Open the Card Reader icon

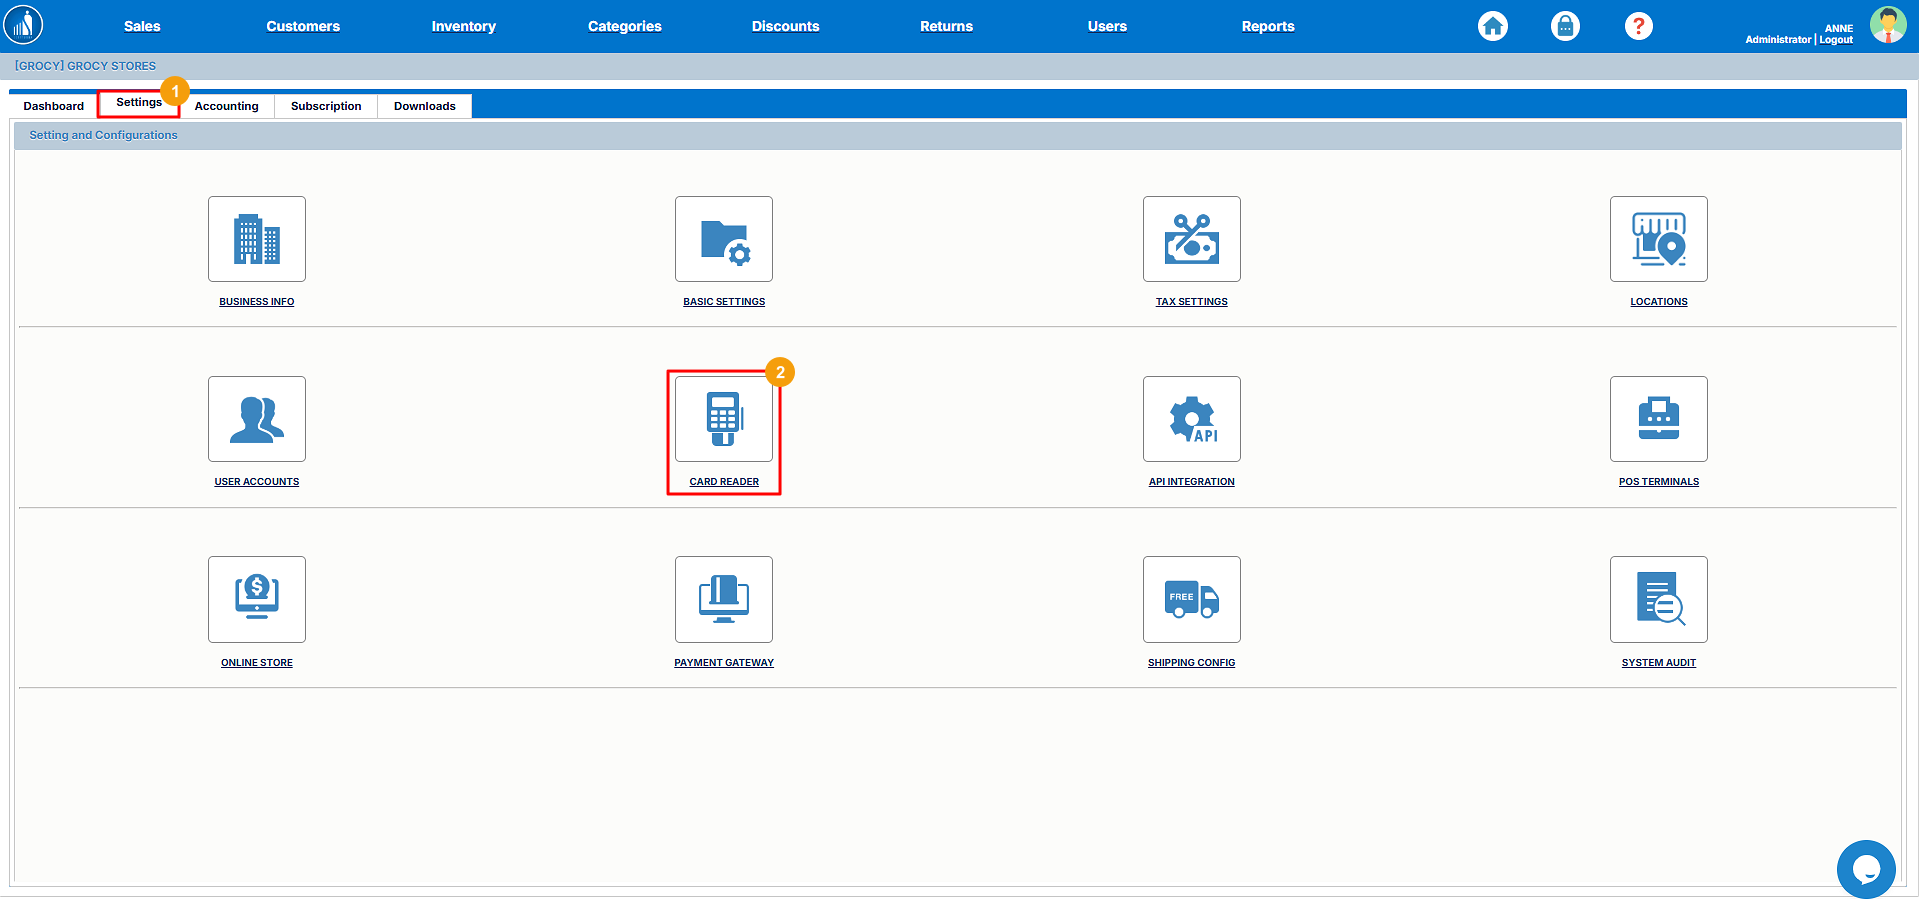click(x=723, y=419)
